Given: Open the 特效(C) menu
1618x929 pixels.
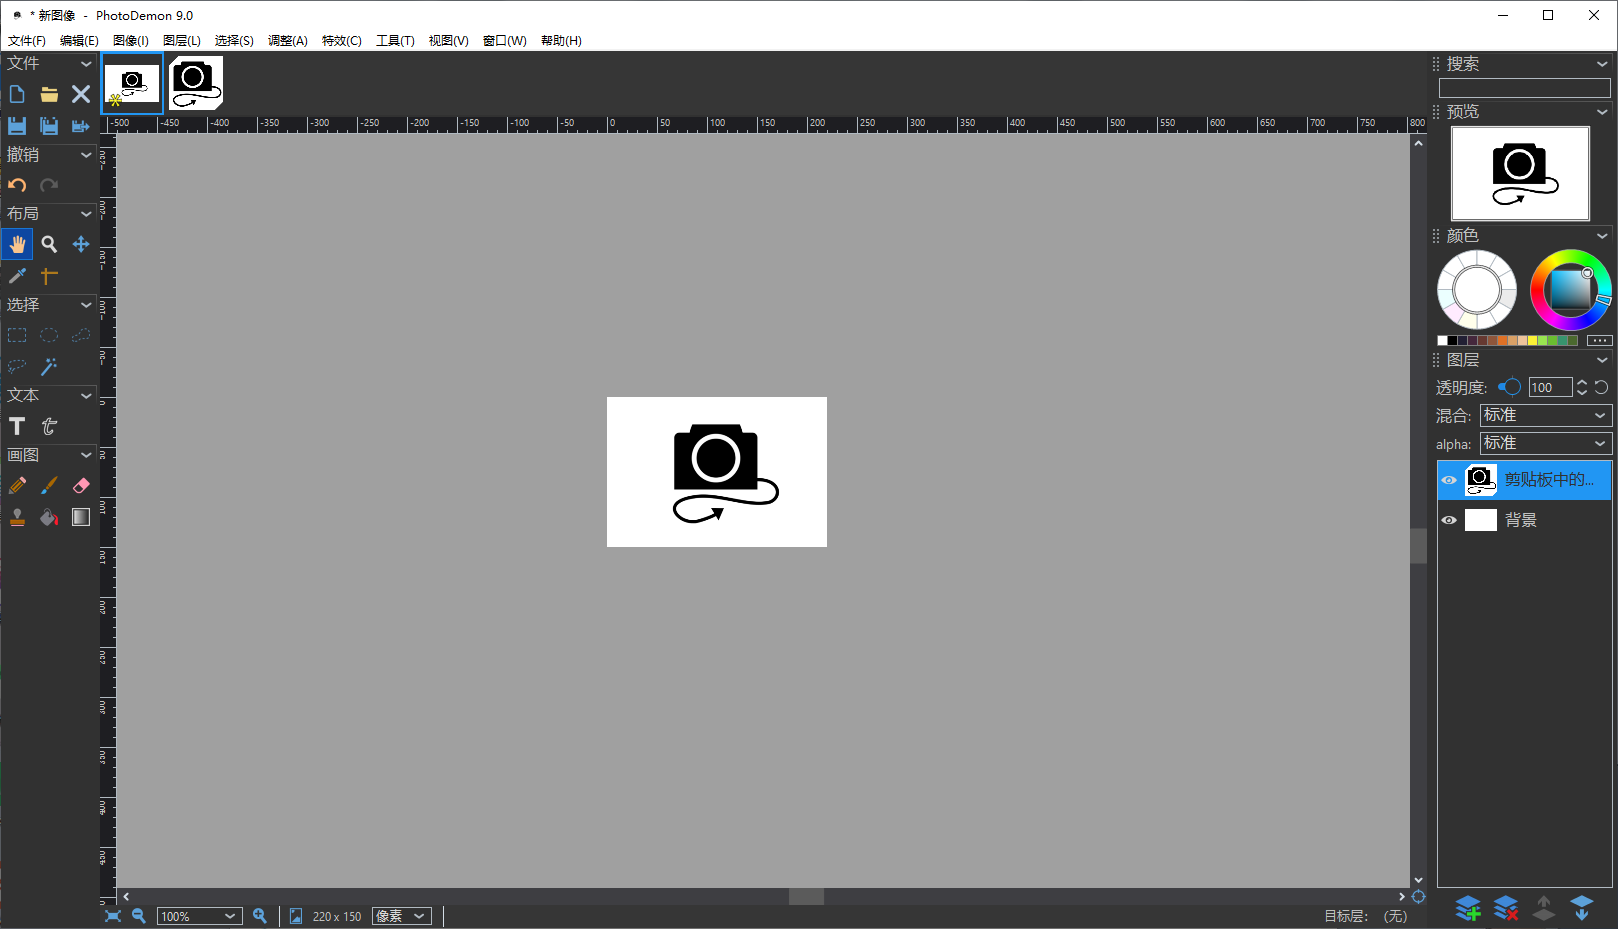Looking at the screenshot, I should (x=341, y=41).
